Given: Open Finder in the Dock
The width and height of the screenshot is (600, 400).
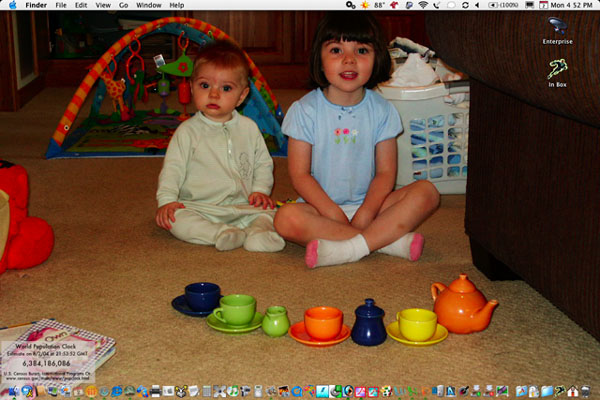Looking at the screenshot, I should coord(14,391).
